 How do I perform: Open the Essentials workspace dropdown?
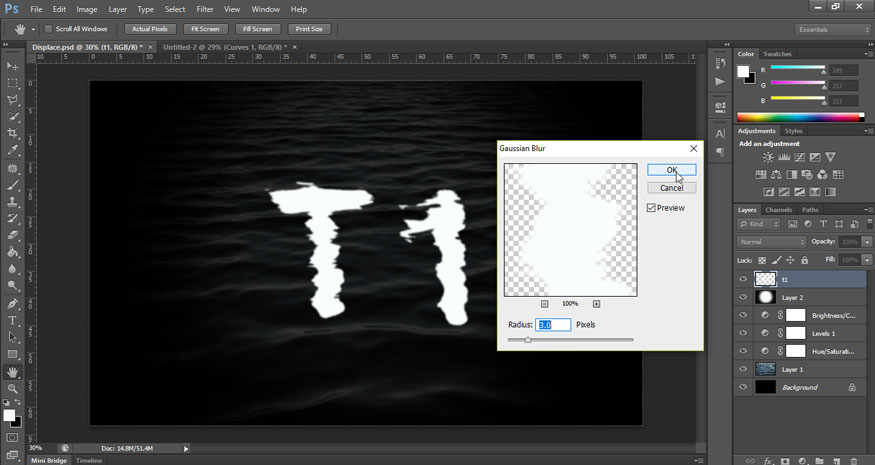pyautogui.click(x=832, y=29)
